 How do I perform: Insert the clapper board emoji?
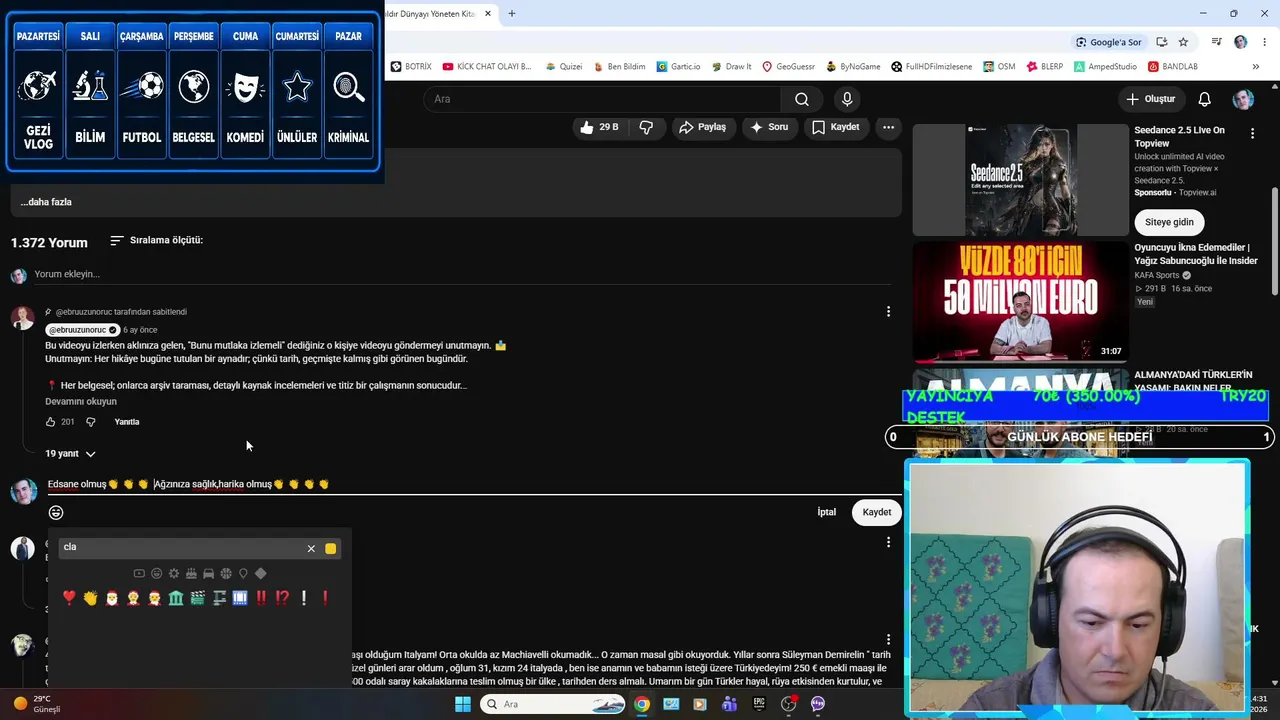[197, 598]
